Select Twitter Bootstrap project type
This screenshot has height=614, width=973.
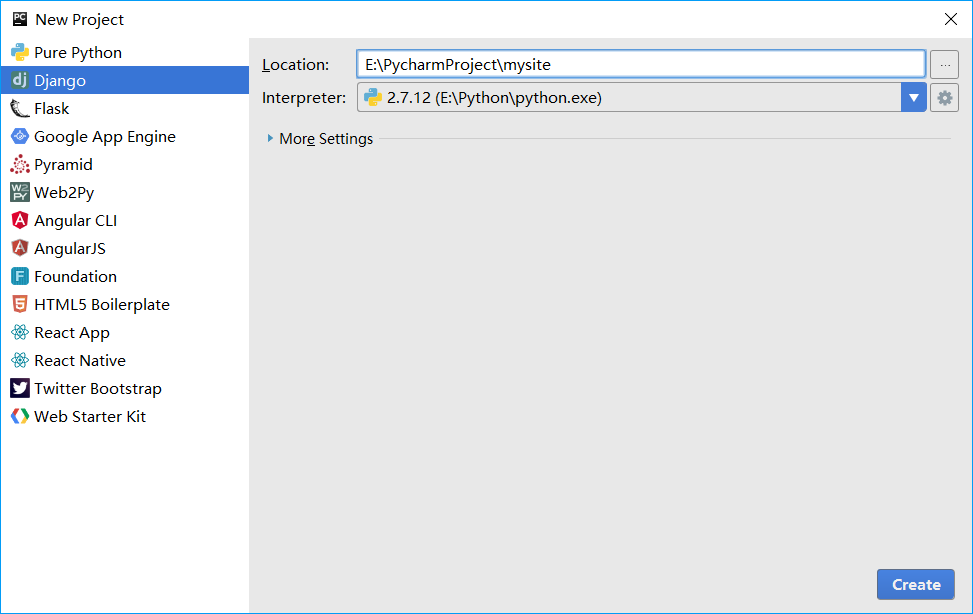pos(125,389)
